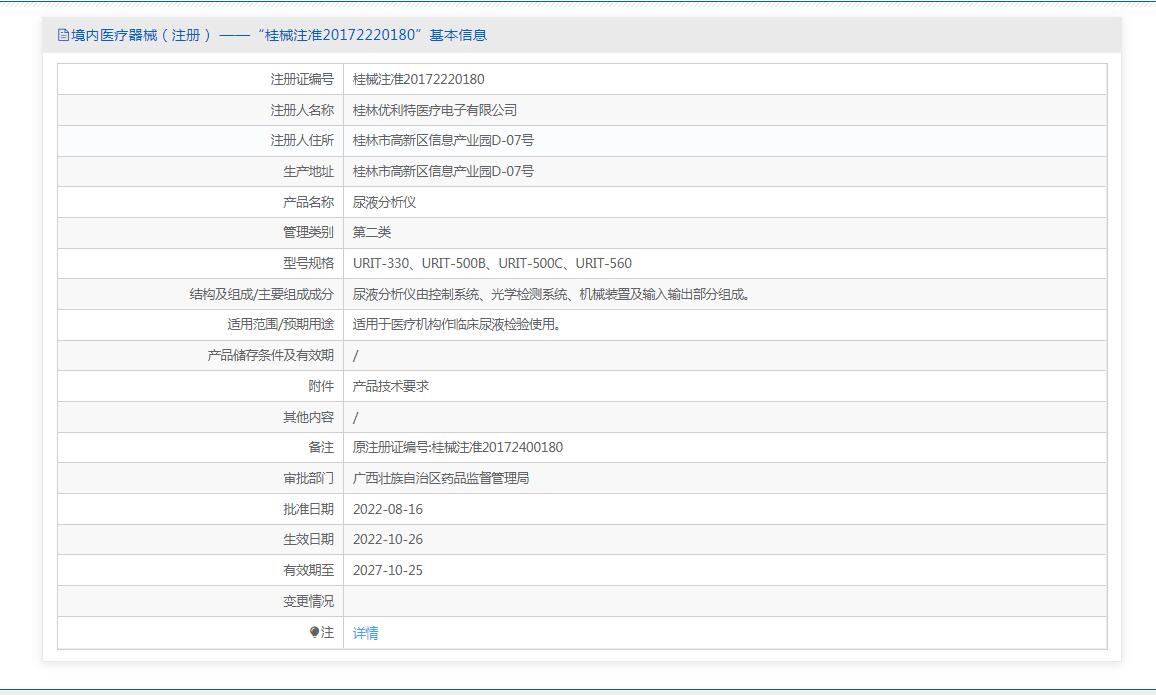
Task: Click the attachment value 产品技术要求
Action: (391, 386)
